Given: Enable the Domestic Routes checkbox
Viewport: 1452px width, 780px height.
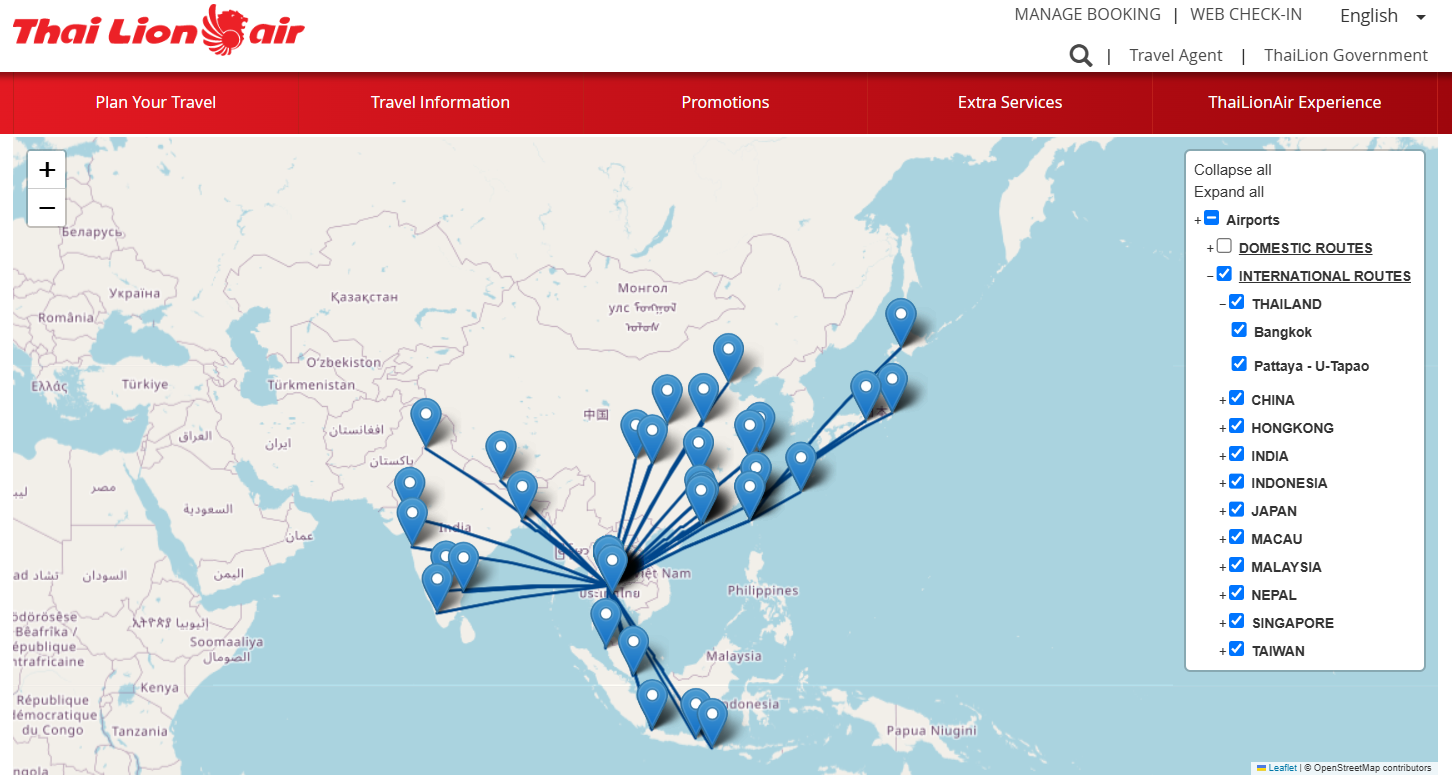Looking at the screenshot, I should click(1224, 246).
